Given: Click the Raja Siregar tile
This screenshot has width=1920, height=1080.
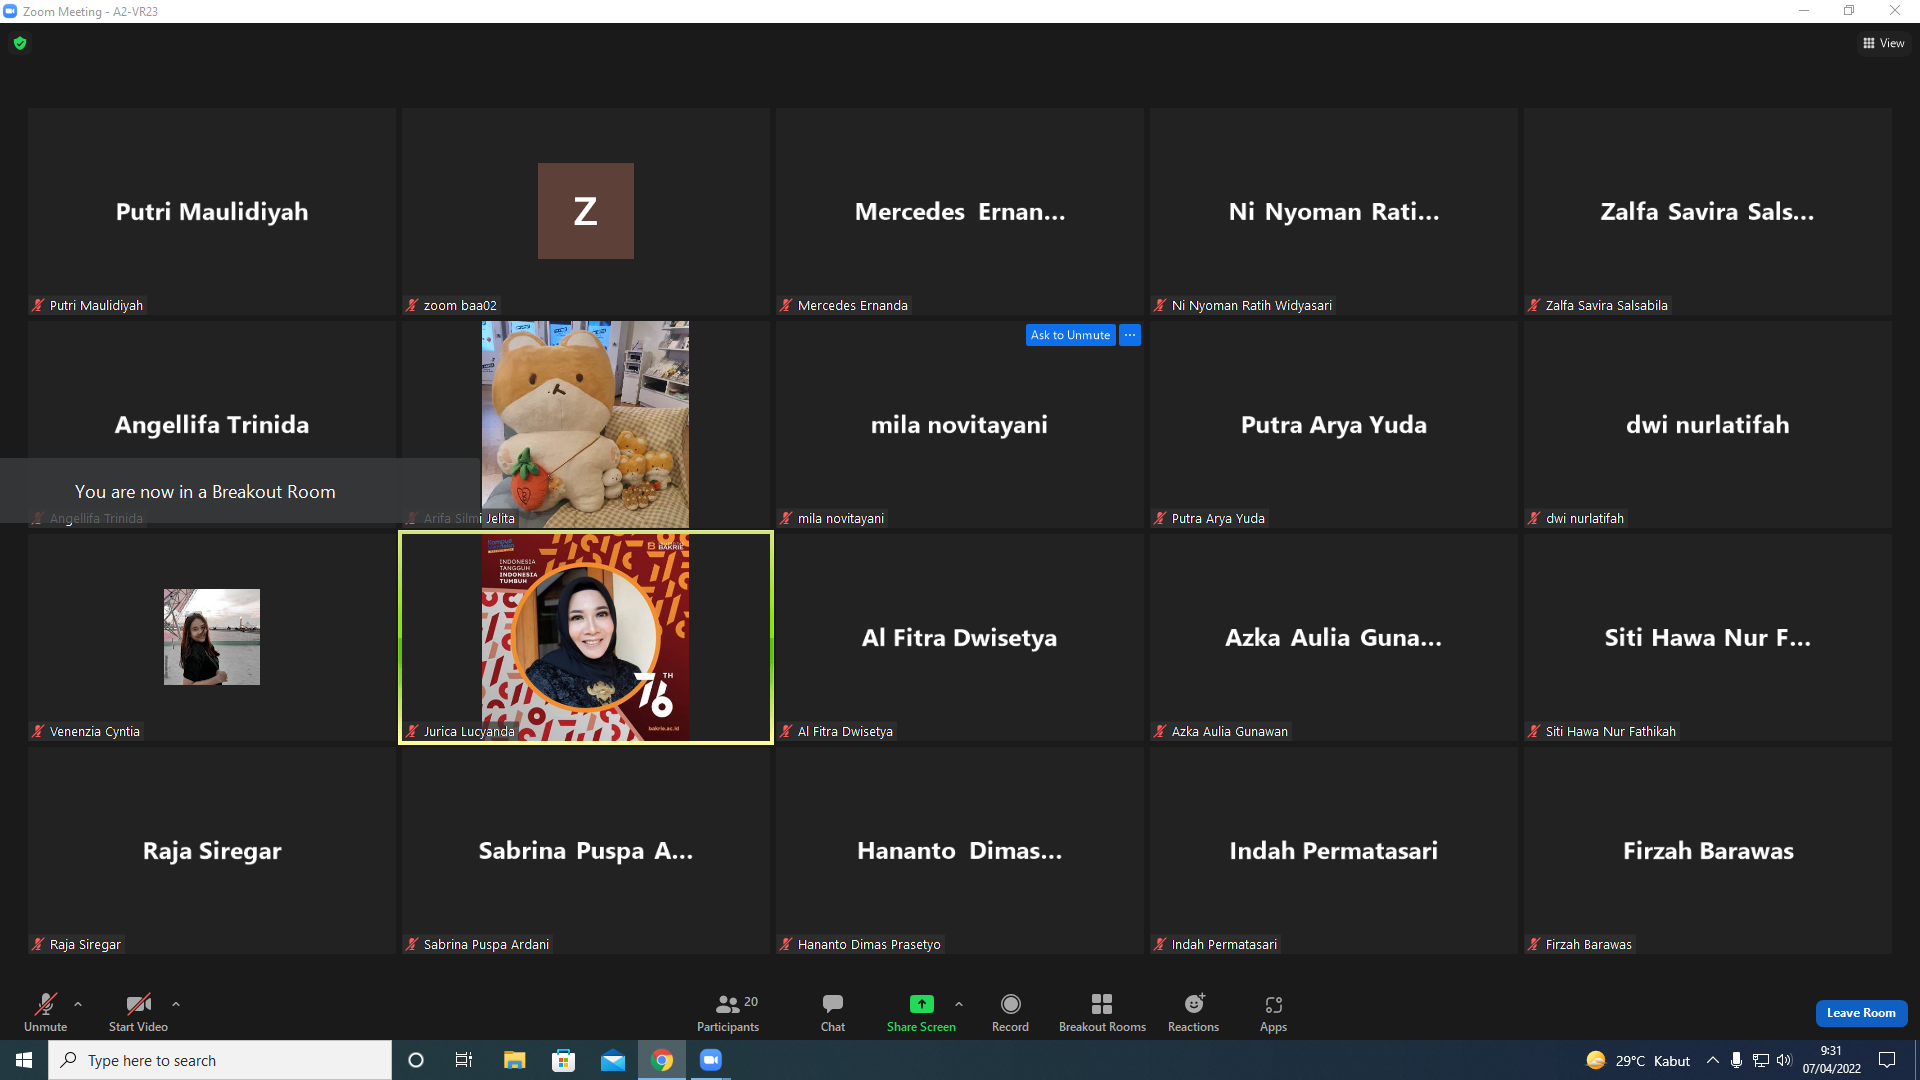Looking at the screenshot, I should 212,850.
